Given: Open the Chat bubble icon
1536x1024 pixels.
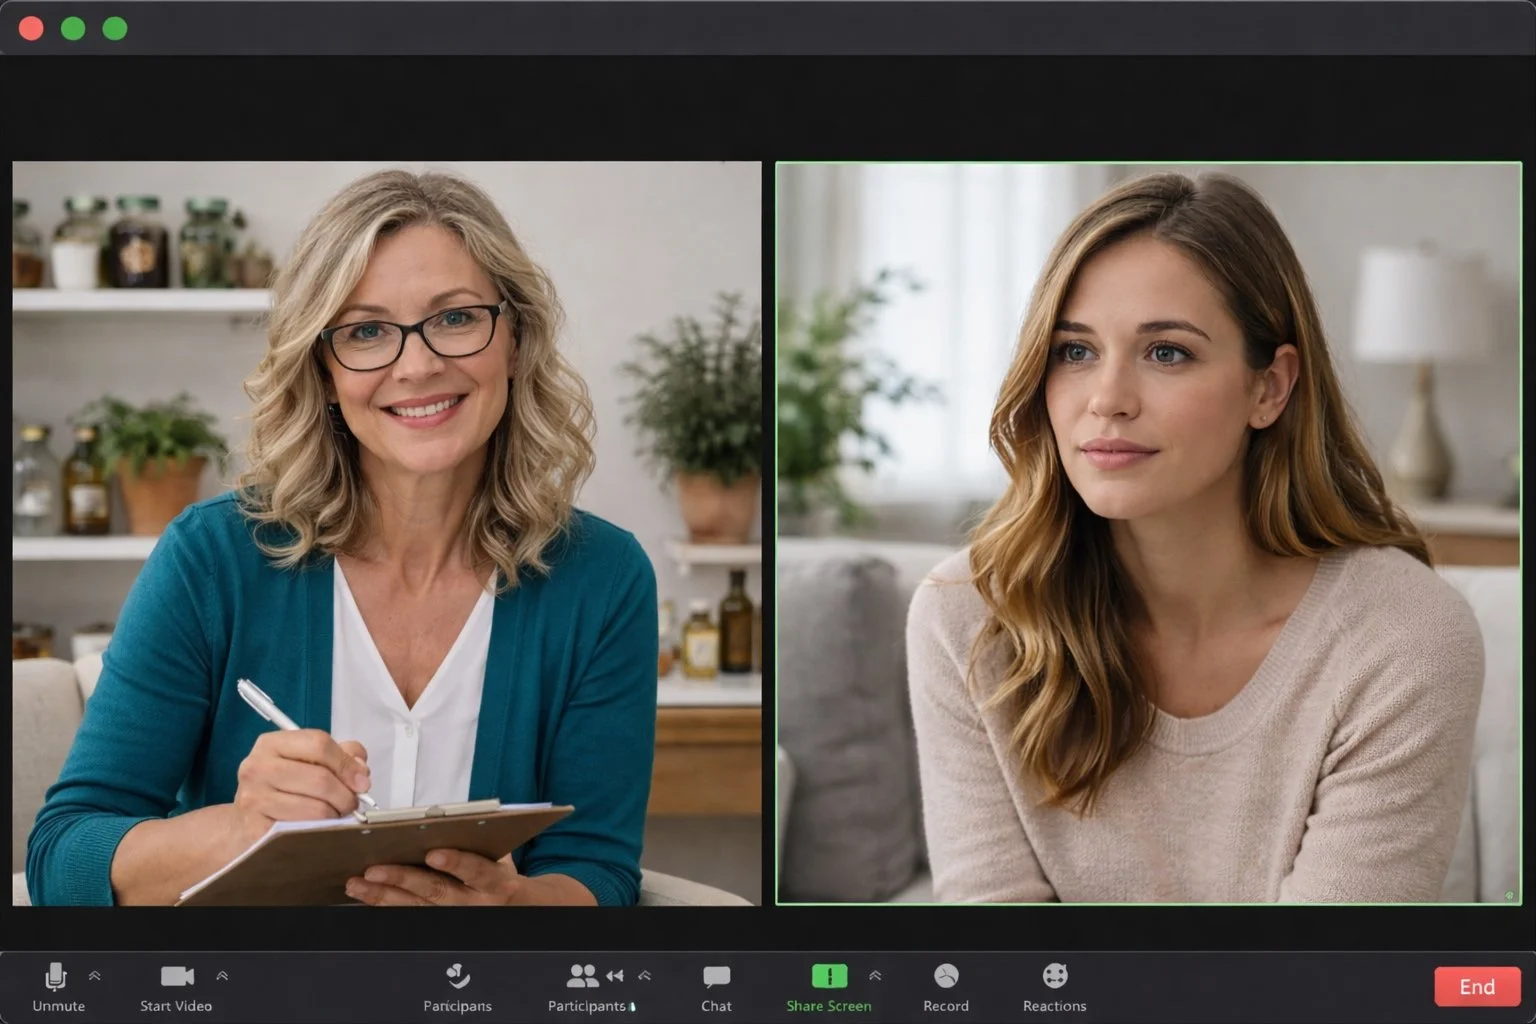Looking at the screenshot, I should pos(716,975).
